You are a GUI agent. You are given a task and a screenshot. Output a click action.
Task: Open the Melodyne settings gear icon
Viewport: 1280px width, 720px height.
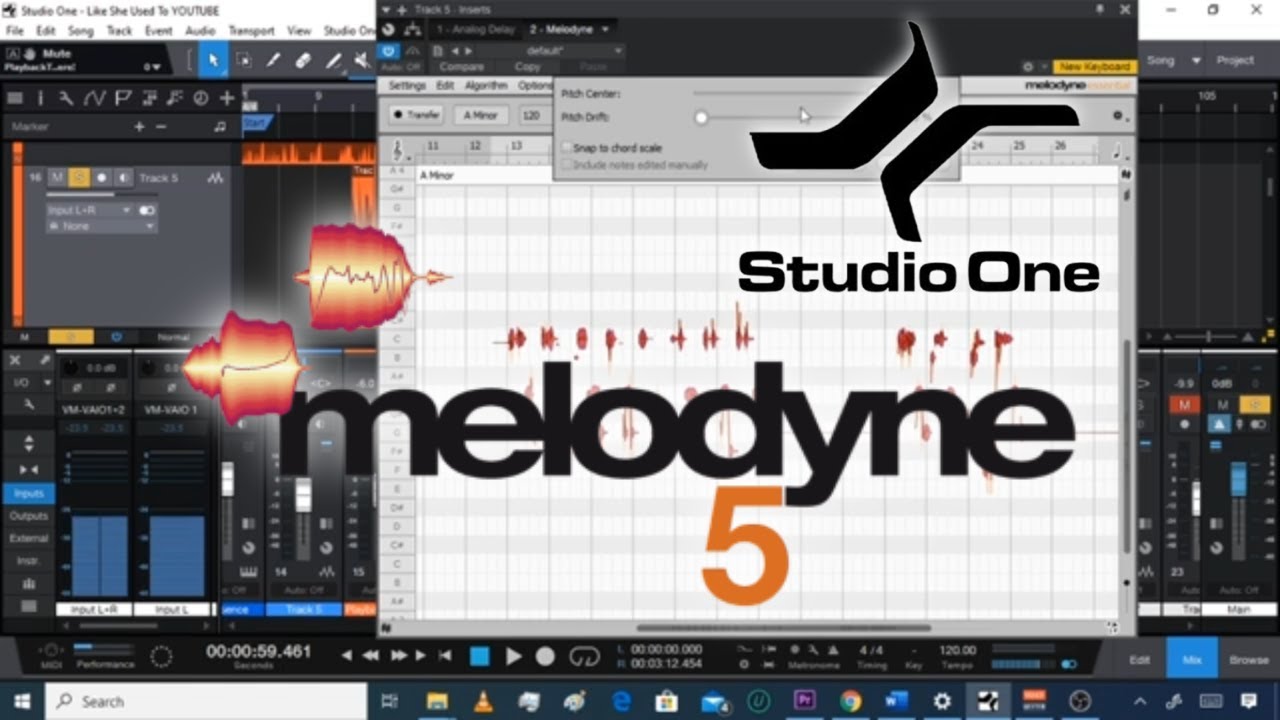pos(1118,116)
